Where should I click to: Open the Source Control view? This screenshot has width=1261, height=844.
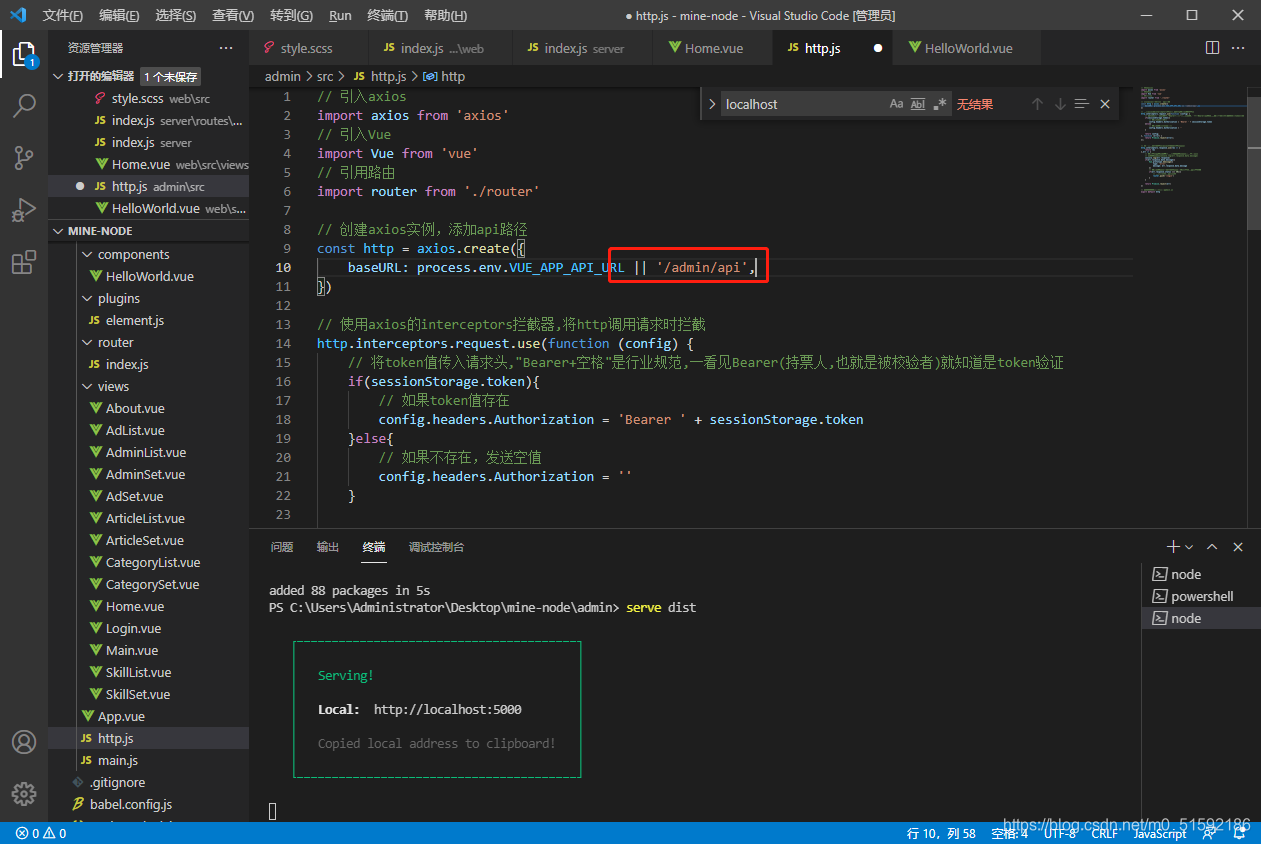pos(24,158)
